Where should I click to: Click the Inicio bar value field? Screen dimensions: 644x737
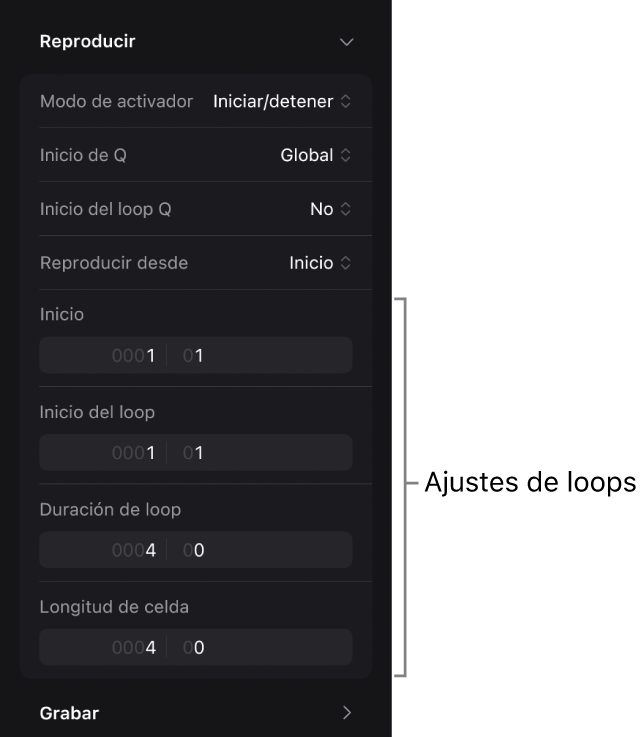click(x=134, y=355)
